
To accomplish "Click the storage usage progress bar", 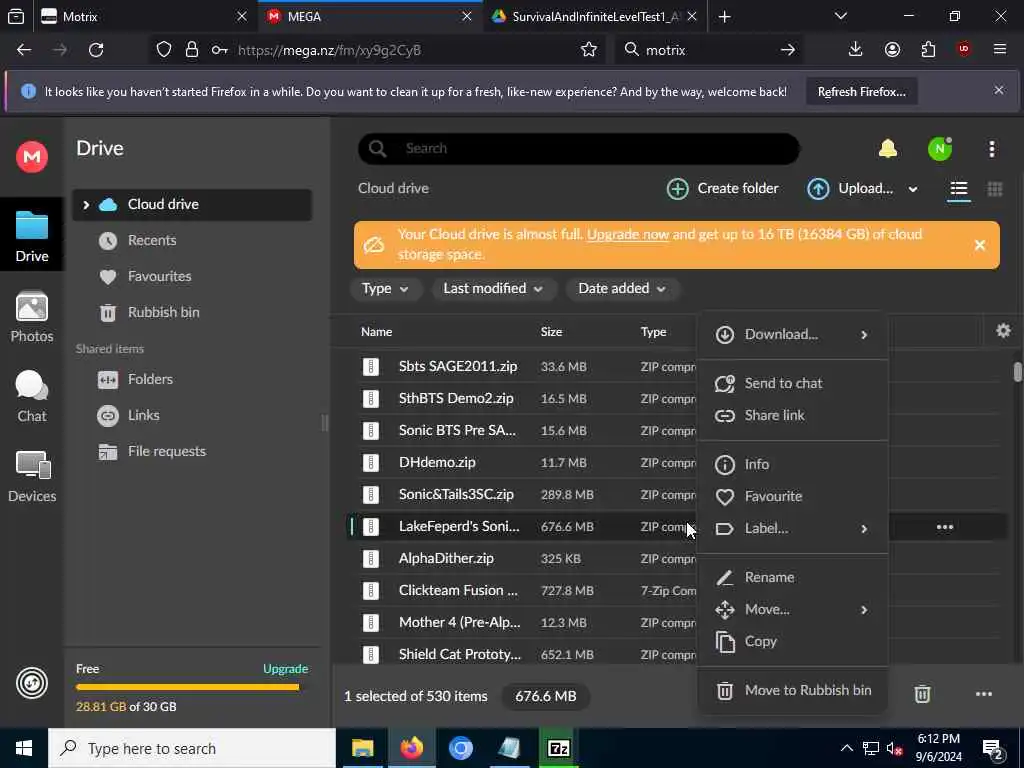I will [x=187, y=687].
